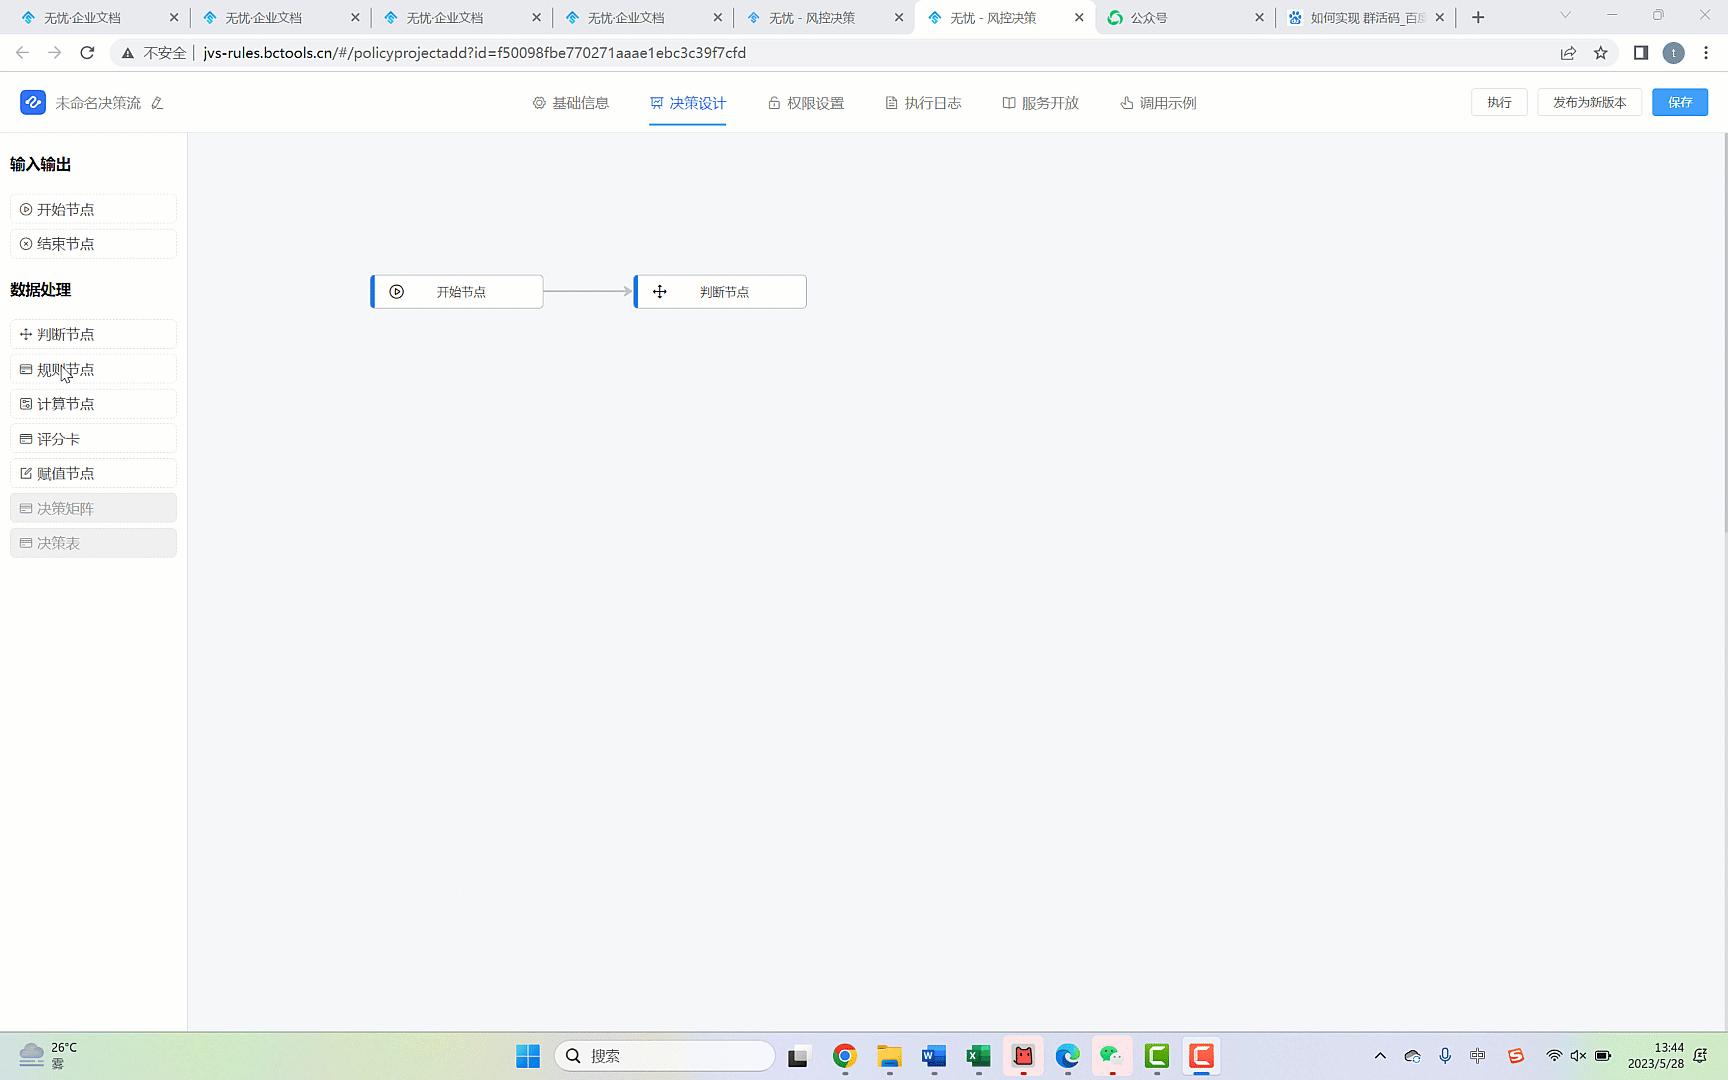
Task: Open the tab search dropdown arrow
Action: click(x=1565, y=15)
